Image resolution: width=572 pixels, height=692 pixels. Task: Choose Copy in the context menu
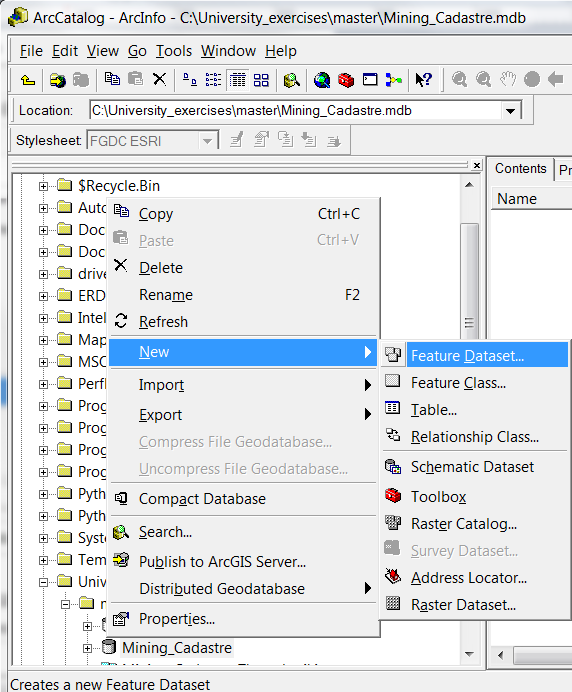pos(242,214)
